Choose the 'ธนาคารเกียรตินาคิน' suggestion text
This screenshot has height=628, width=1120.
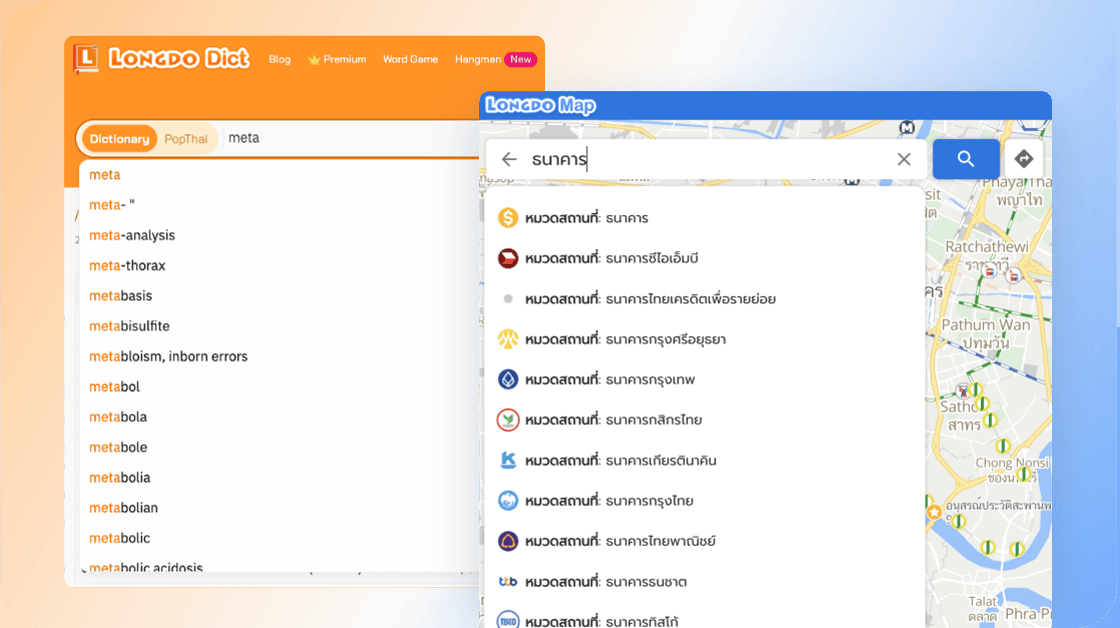(x=661, y=460)
